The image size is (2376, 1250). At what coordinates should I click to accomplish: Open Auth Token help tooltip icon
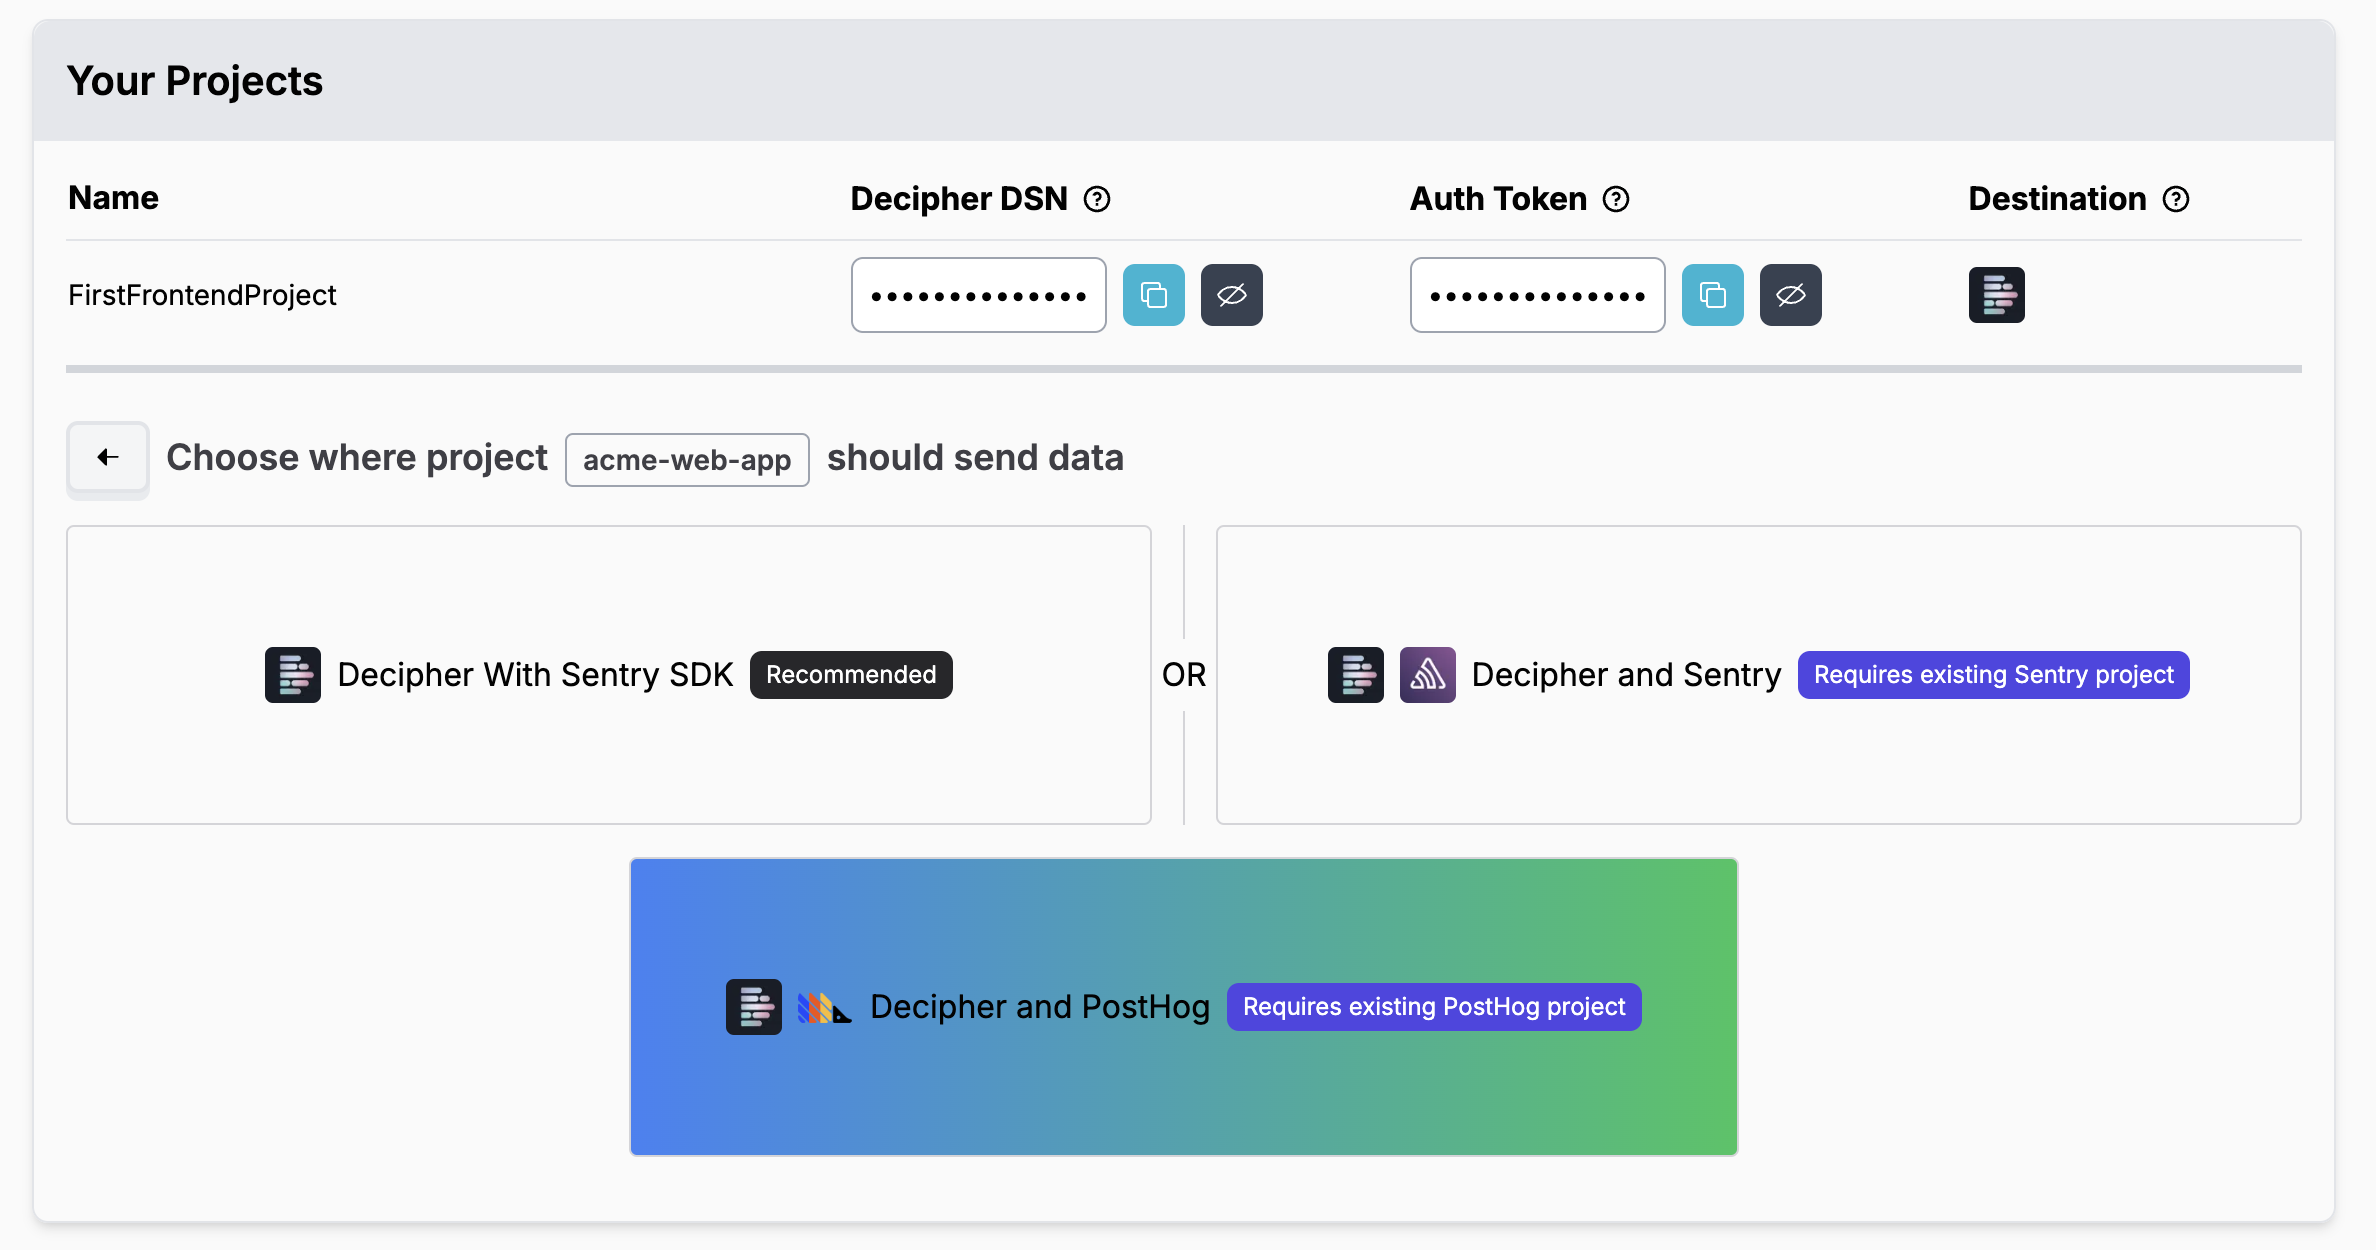(x=1616, y=199)
